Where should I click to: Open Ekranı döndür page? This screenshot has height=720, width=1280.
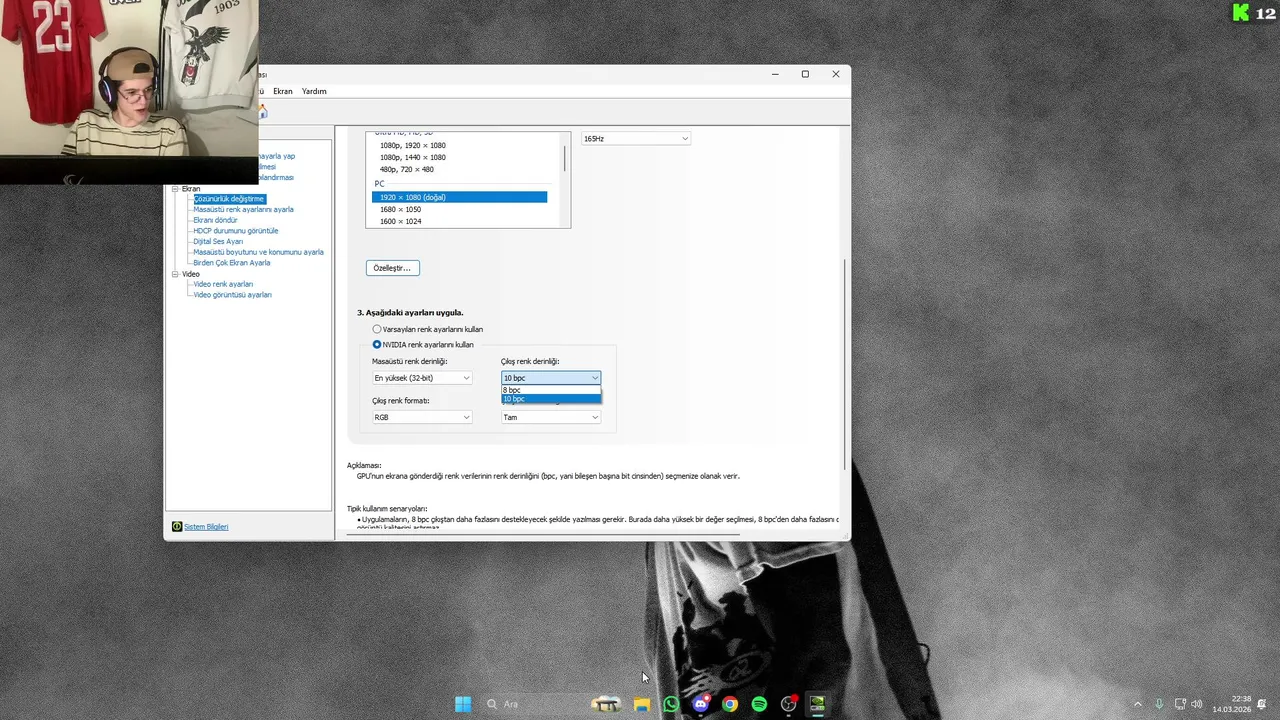tap(215, 220)
